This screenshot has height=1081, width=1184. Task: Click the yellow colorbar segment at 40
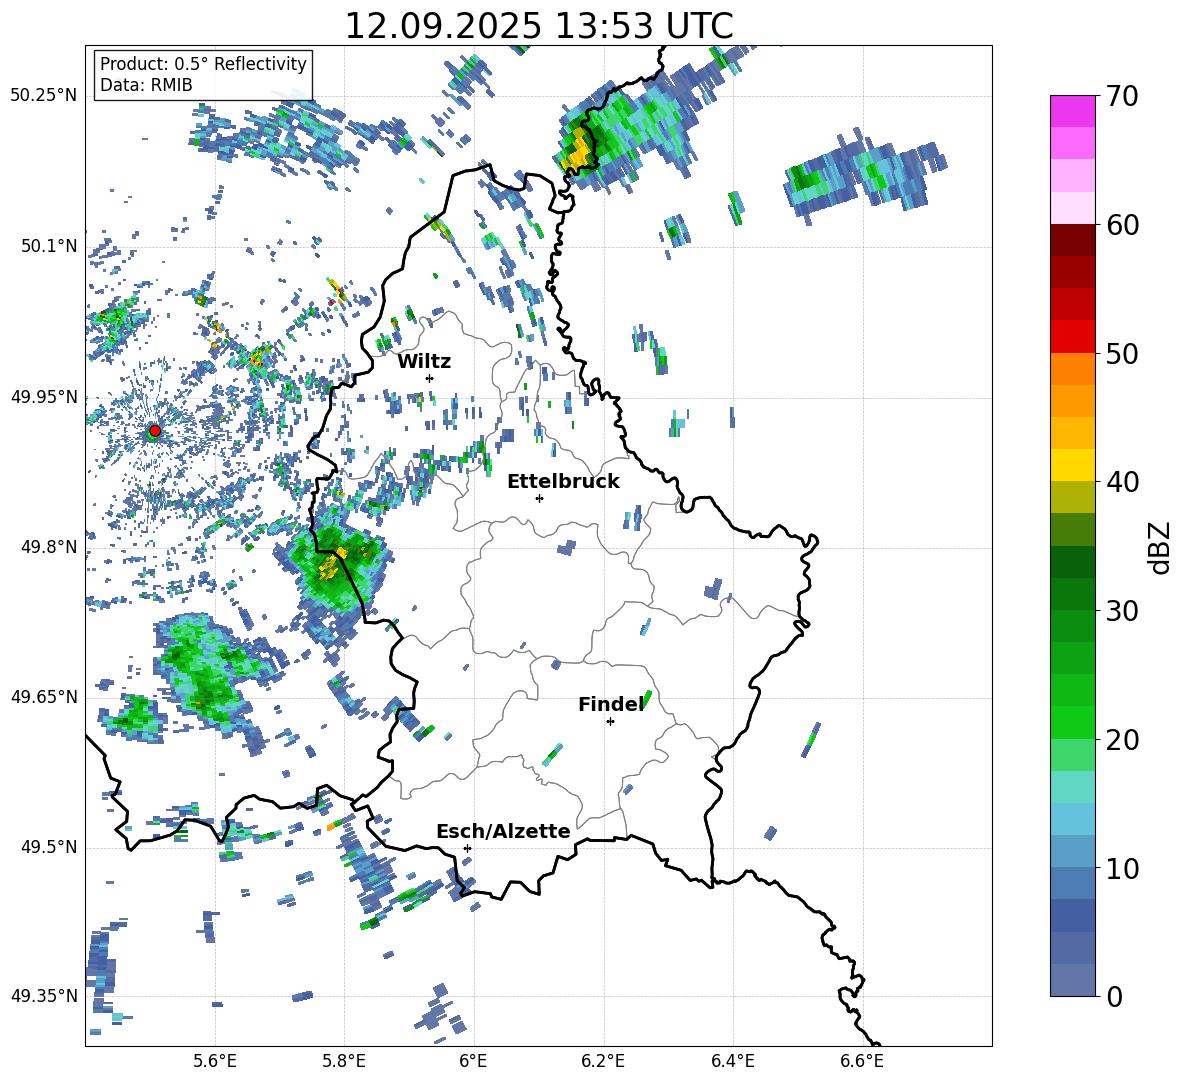tap(1072, 465)
